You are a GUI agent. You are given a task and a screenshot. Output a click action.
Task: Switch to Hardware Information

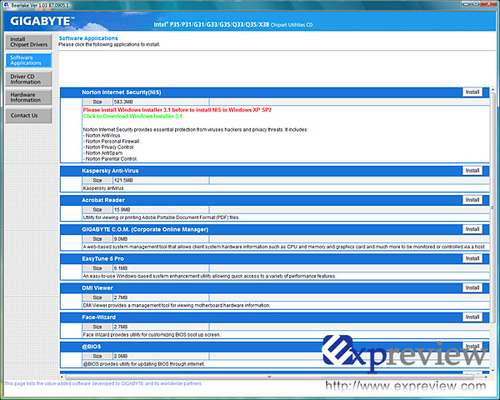29,97
